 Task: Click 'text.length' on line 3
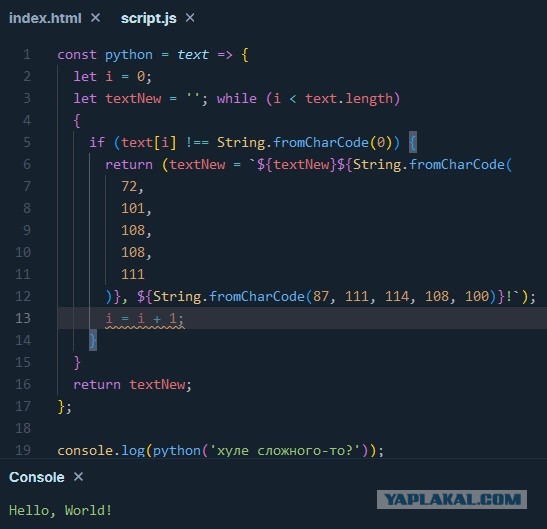349,99
